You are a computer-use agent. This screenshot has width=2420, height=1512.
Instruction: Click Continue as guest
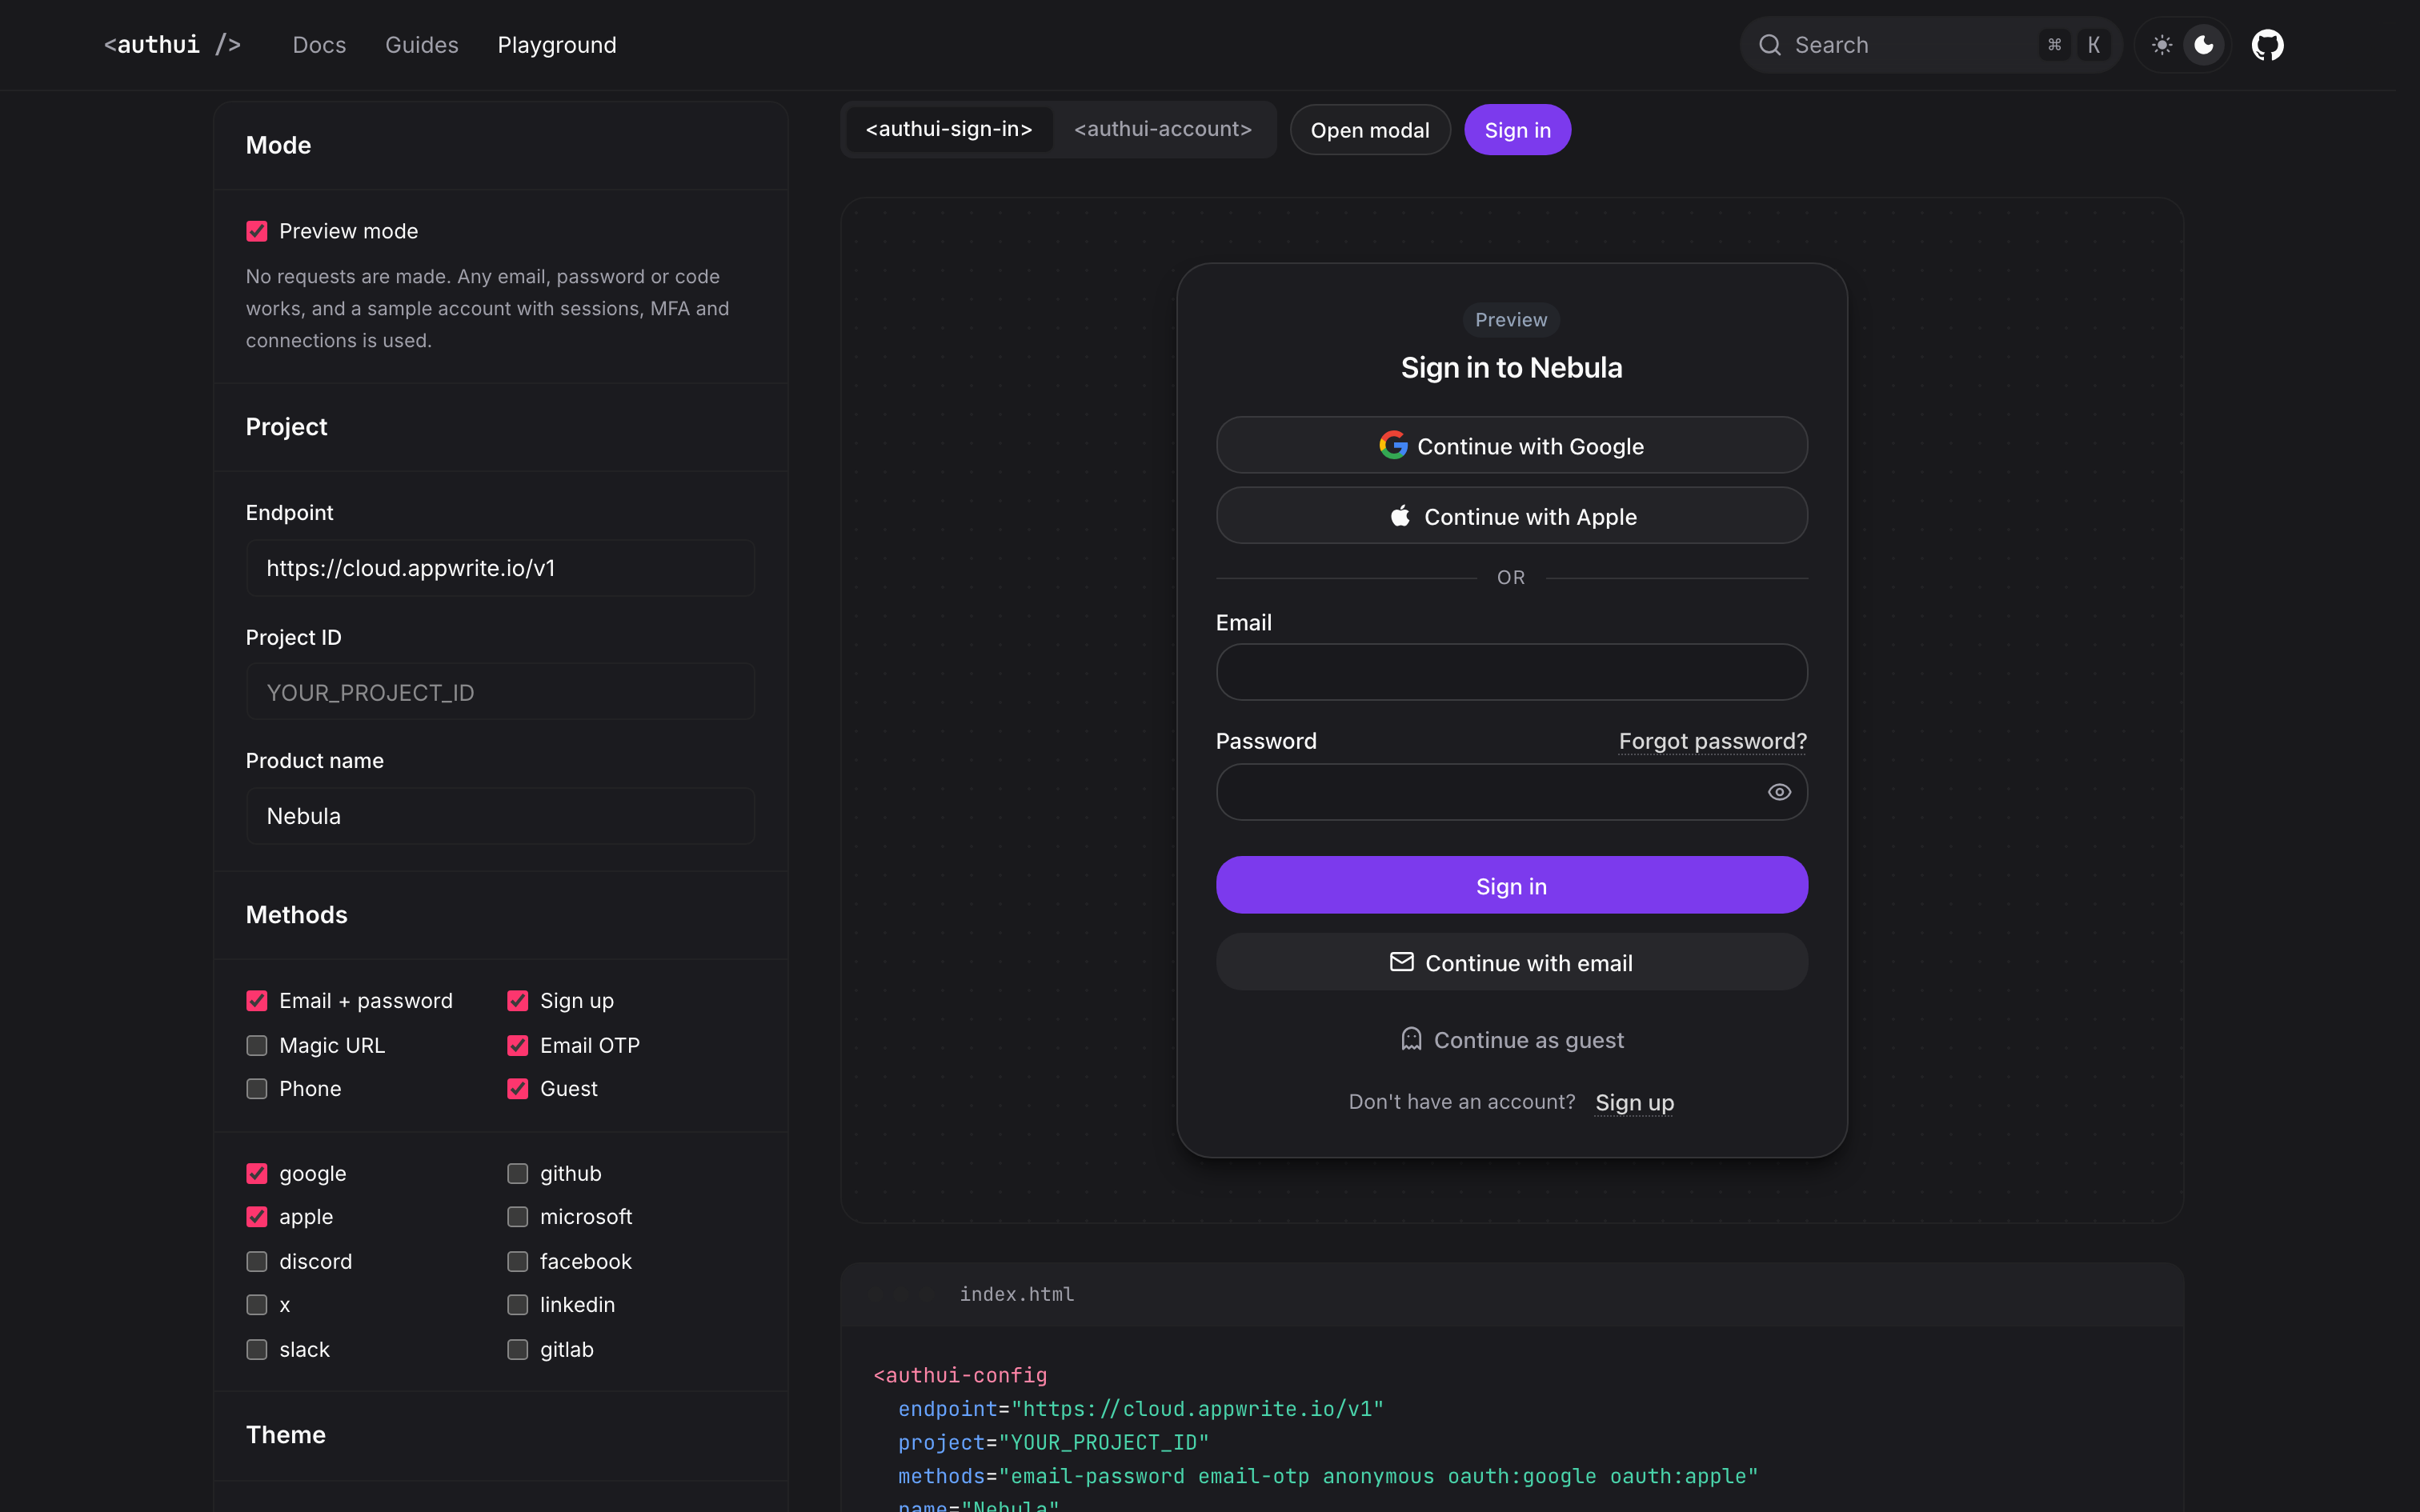[1511, 1040]
